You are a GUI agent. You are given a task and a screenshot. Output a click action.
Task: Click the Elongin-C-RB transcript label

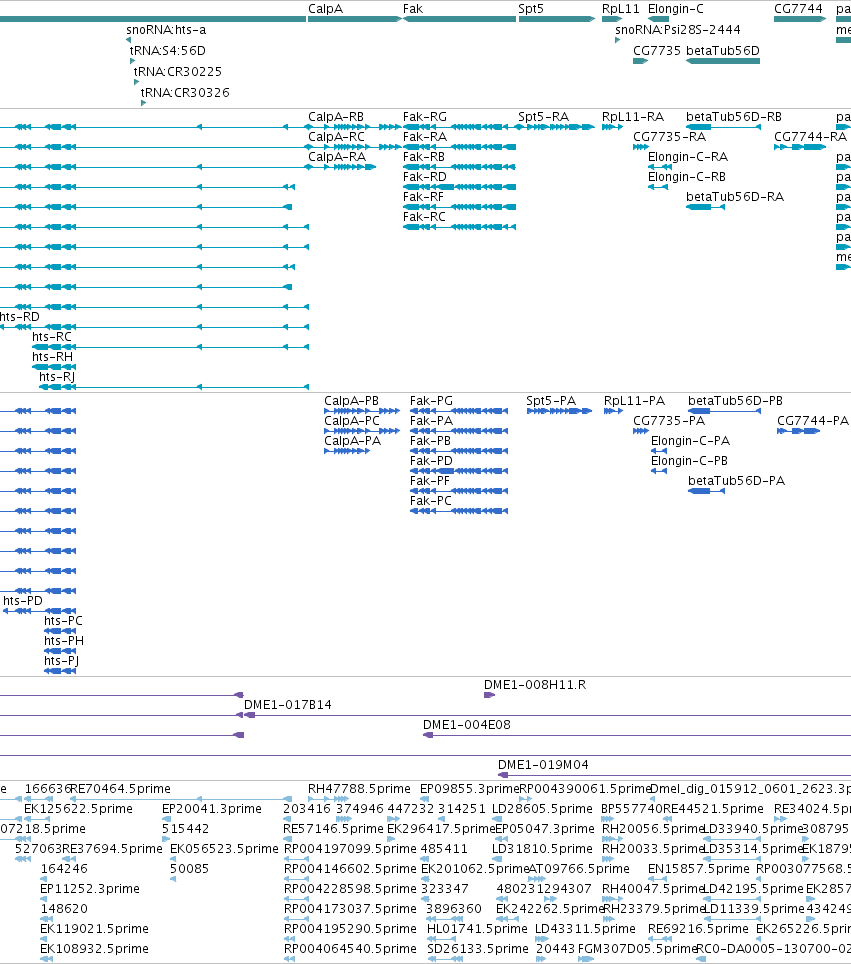click(687, 177)
